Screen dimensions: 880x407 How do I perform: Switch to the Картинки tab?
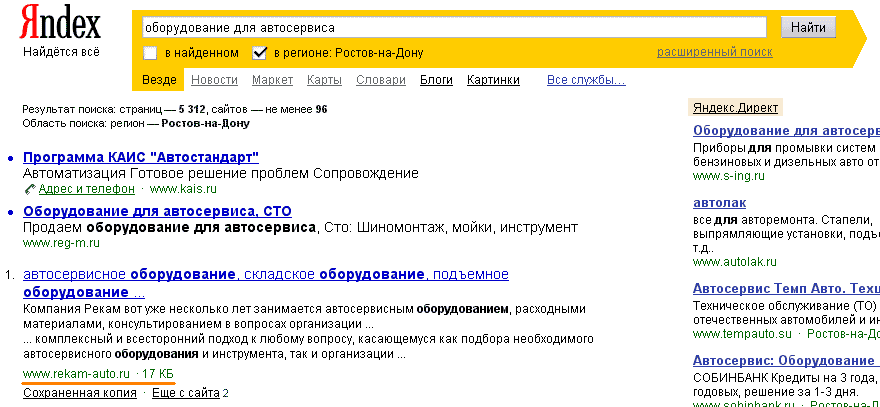[493, 80]
